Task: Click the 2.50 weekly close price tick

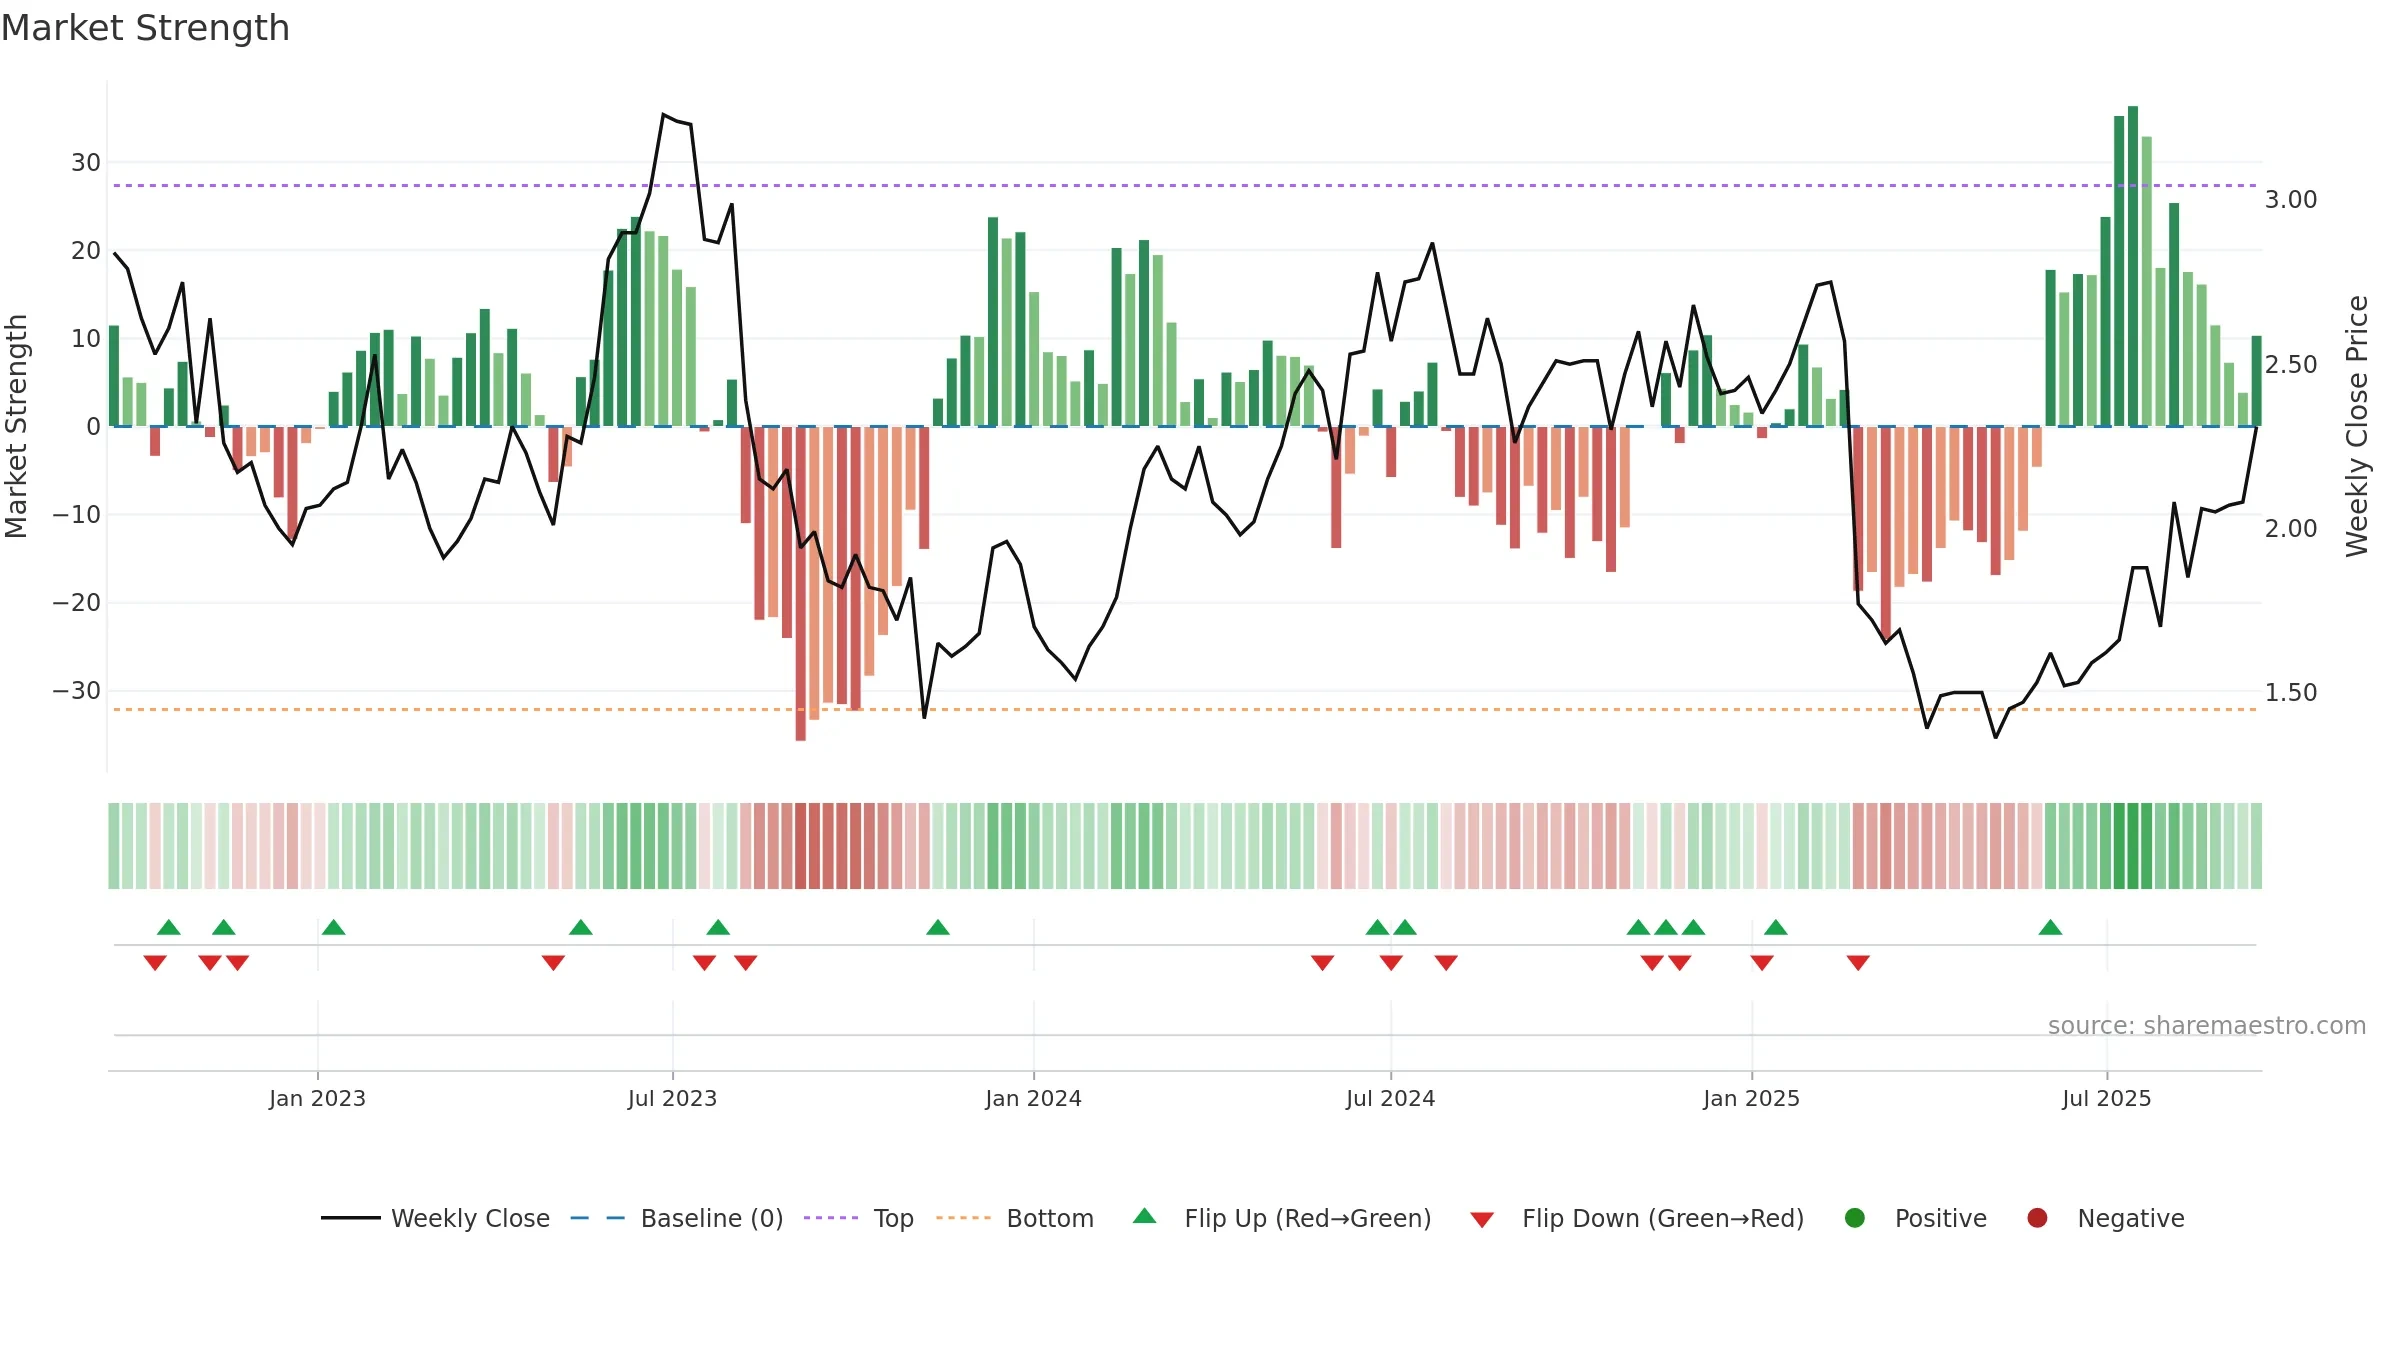Action: pyautogui.click(x=2291, y=364)
